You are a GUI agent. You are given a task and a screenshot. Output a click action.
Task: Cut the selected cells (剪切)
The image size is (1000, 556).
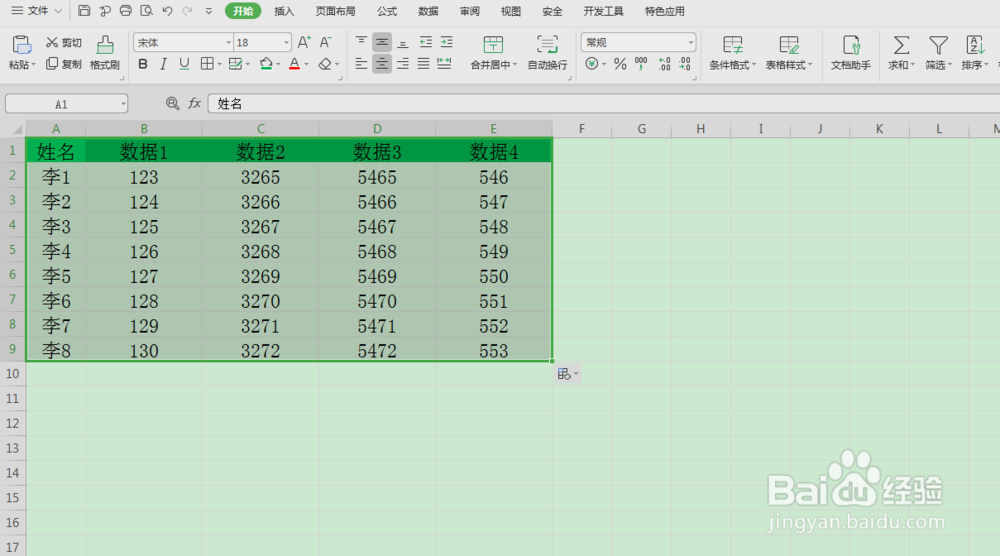(x=63, y=43)
